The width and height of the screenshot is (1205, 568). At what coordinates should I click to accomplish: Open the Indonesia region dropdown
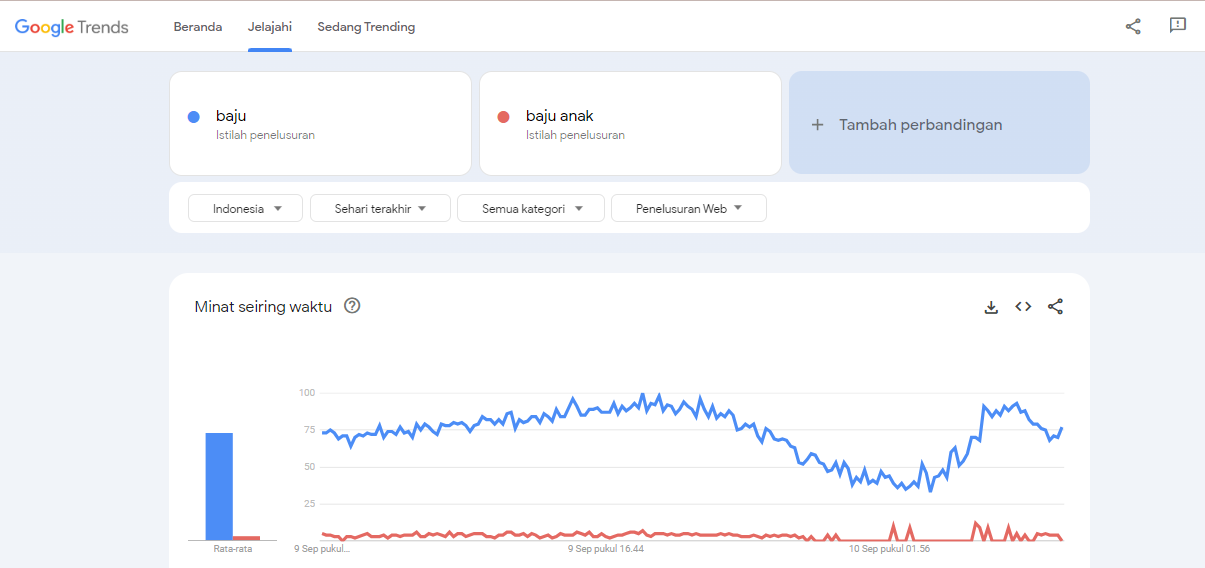click(x=245, y=208)
